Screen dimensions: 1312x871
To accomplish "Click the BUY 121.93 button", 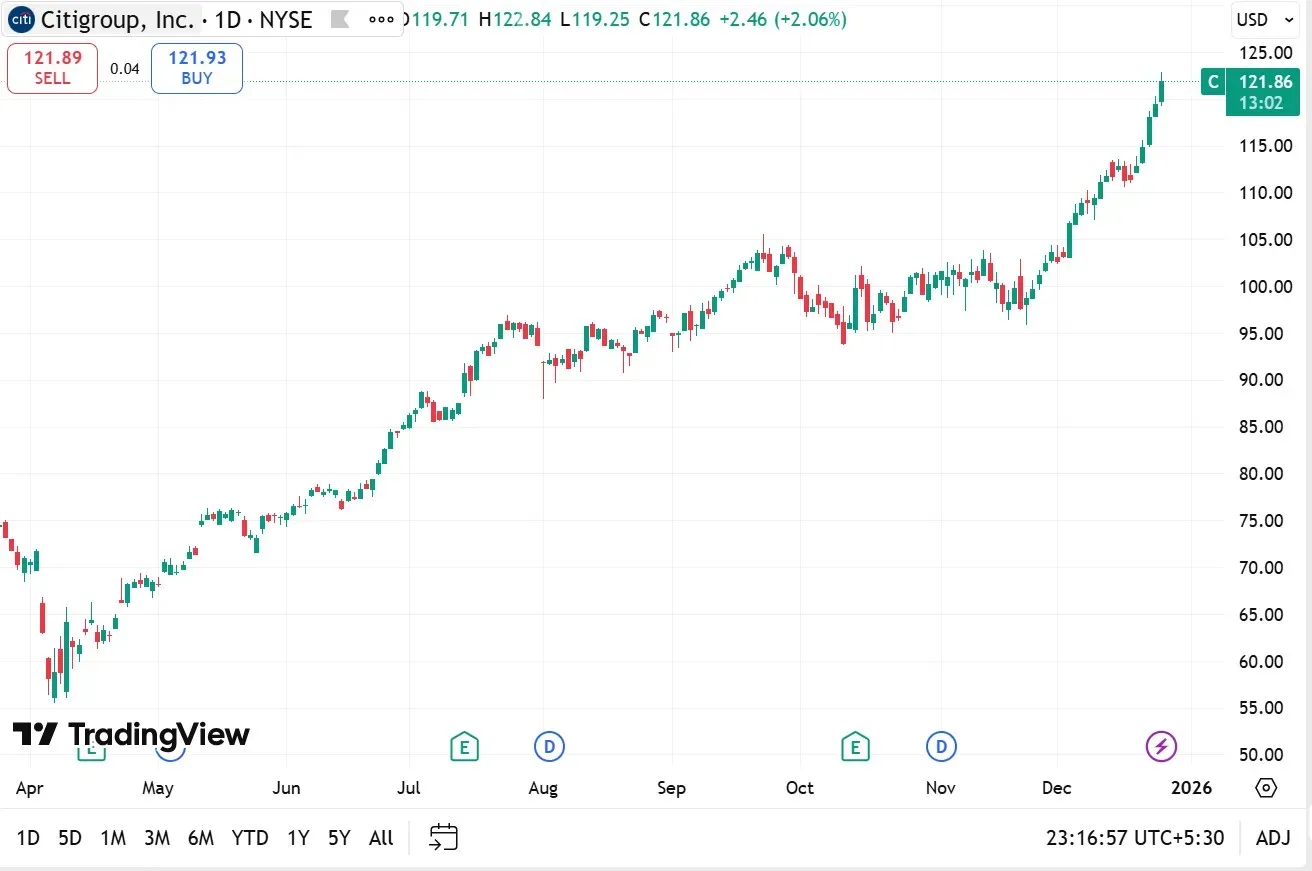I will [x=196, y=67].
